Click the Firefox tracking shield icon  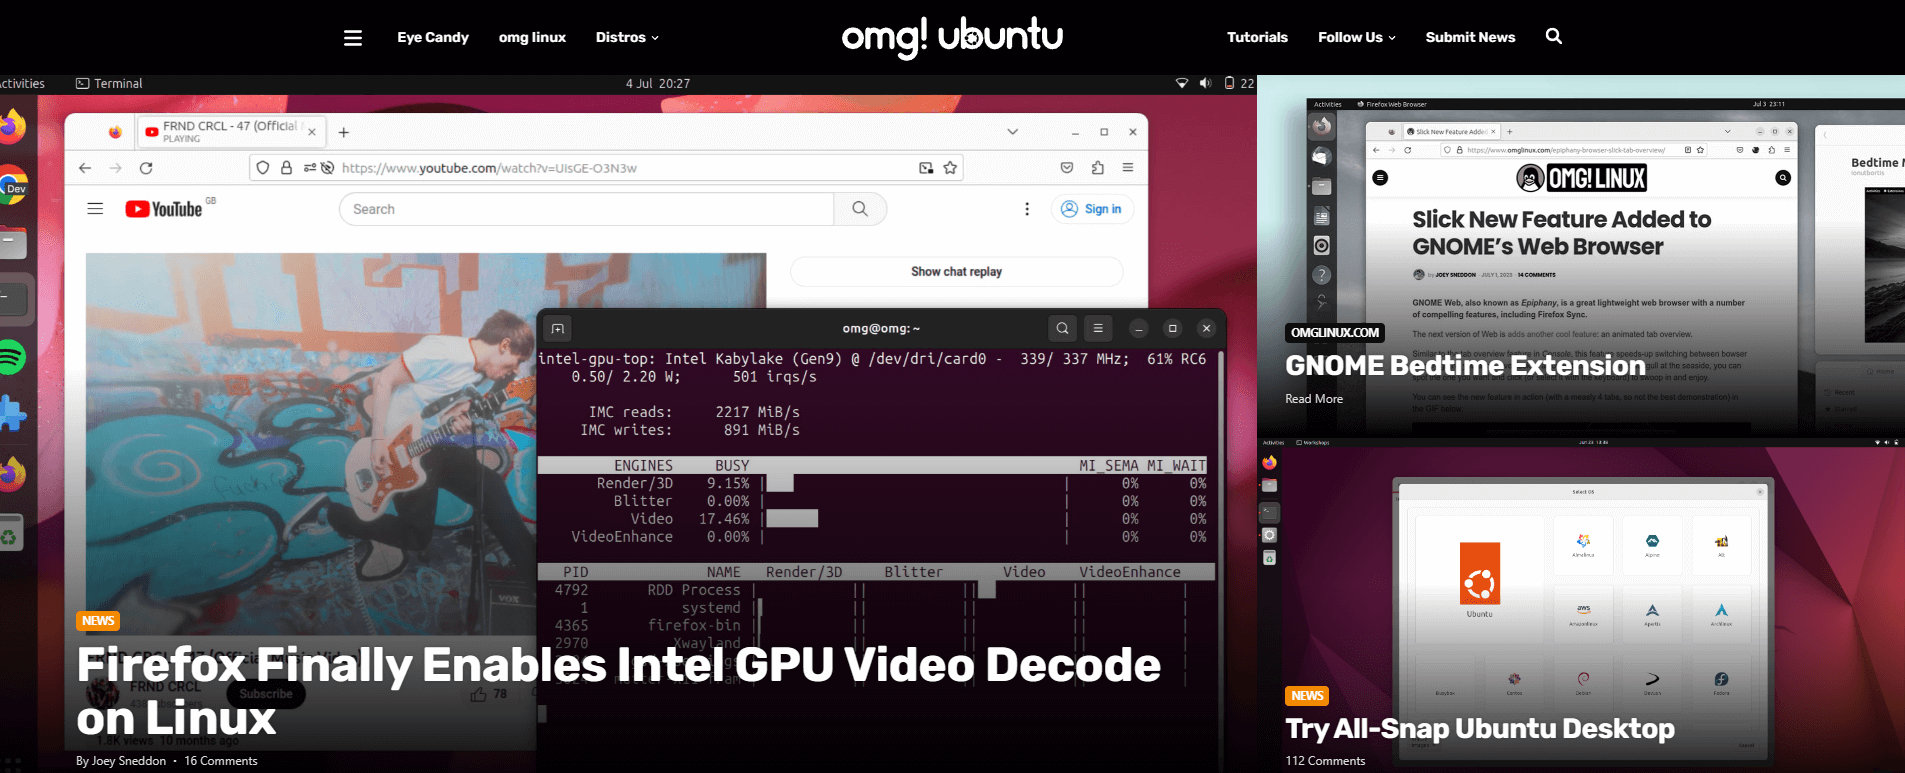(263, 168)
